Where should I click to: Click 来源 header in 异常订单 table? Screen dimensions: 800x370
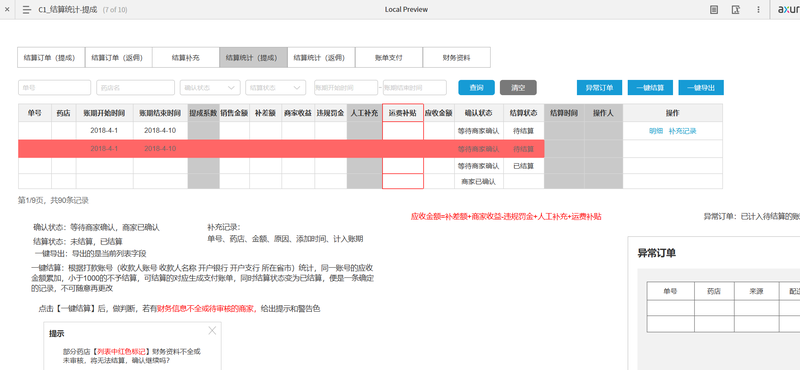[x=756, y=291]
